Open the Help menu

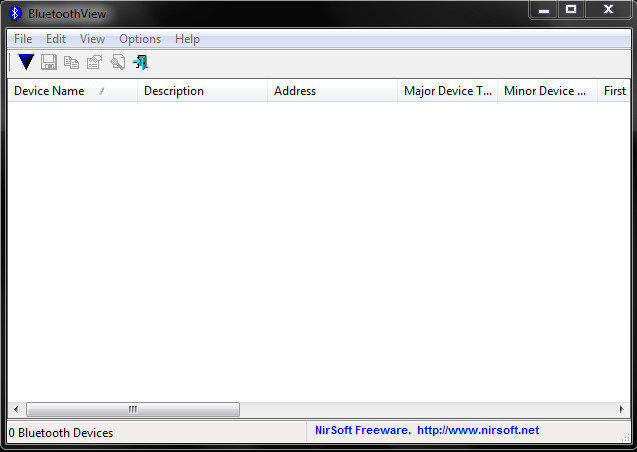(x=187, y=39)
